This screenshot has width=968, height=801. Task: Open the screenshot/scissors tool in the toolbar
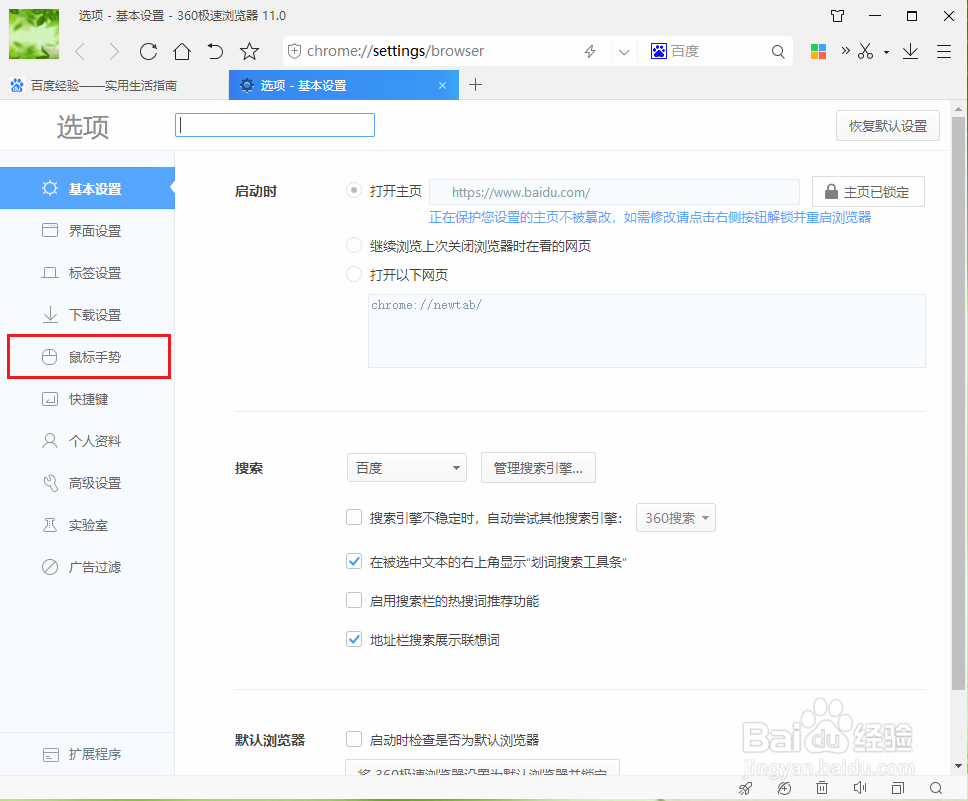pos(864,51)
